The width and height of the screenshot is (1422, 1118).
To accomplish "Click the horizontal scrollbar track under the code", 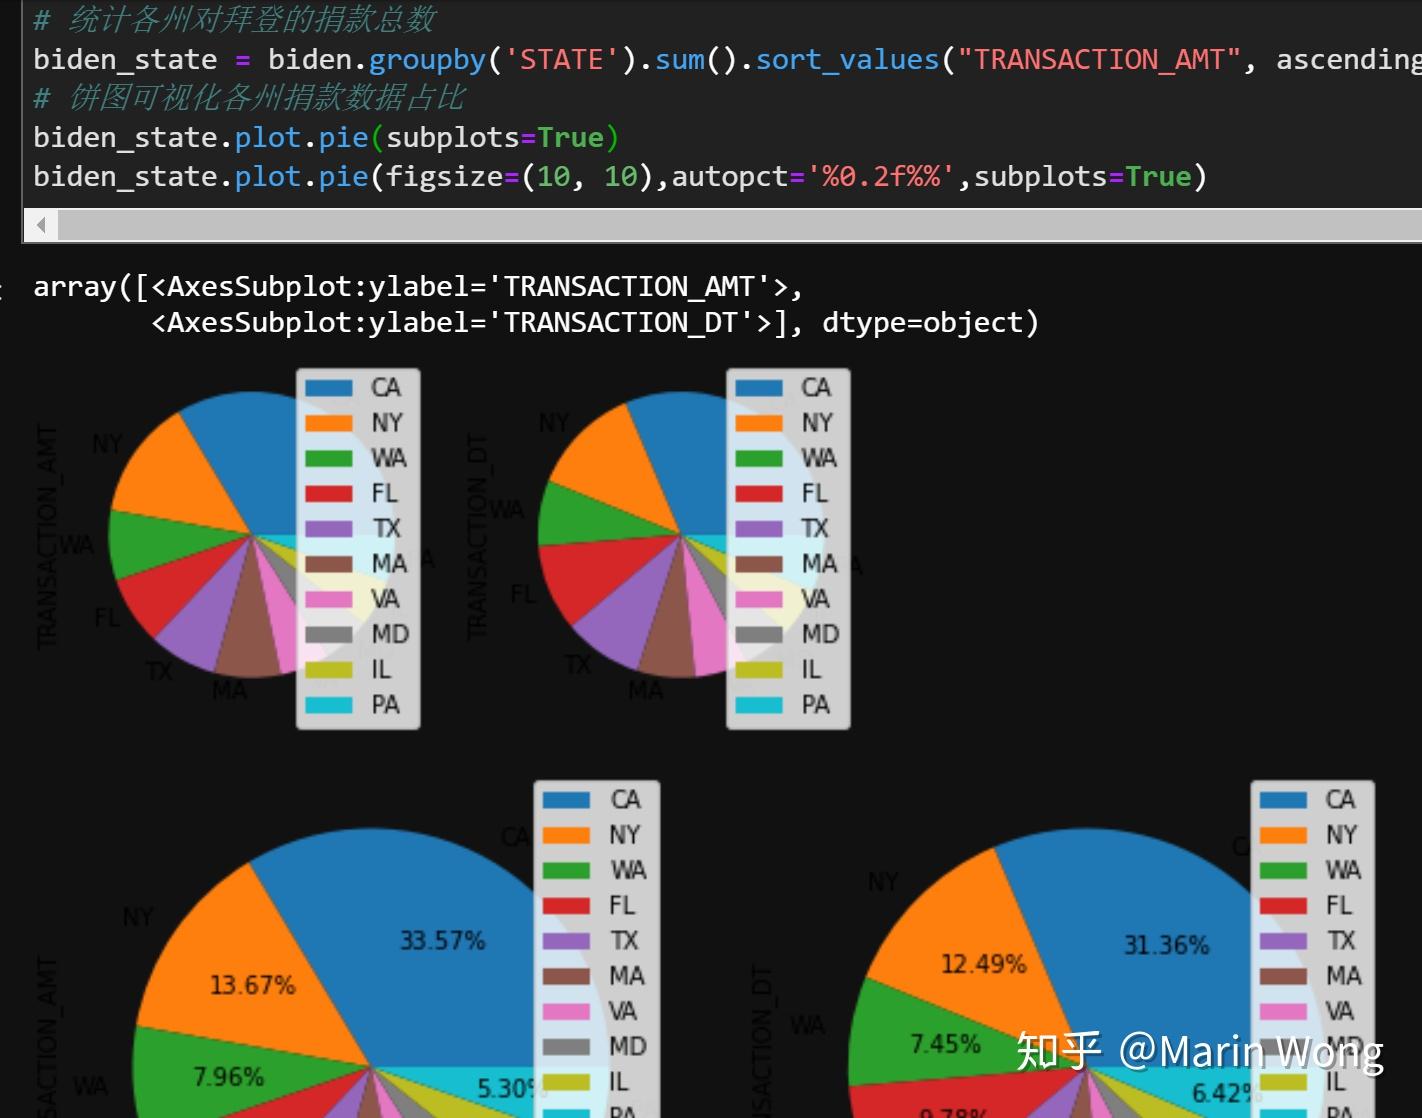I will 740,225.
